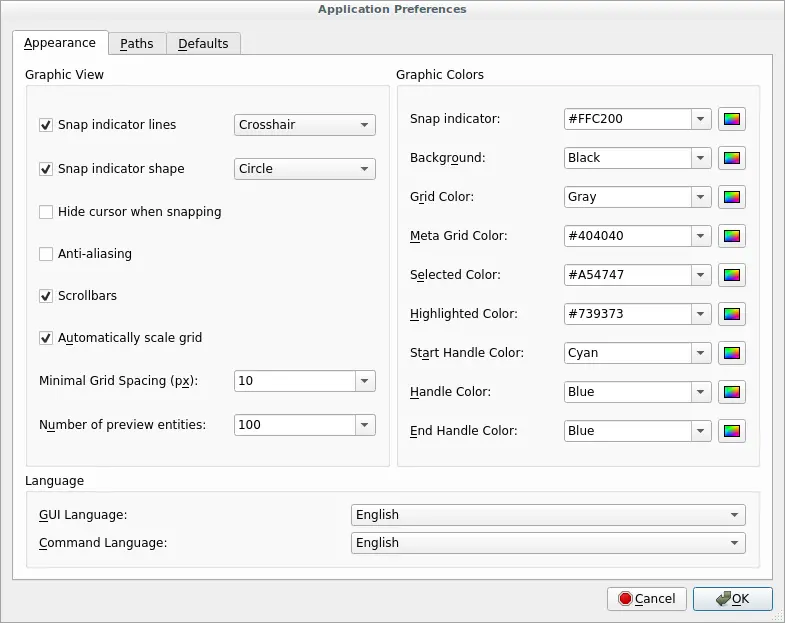Click the Handle Color picker swatch
Image resolution: width=785 pixels, height=623 pixels.
(x=732, y=392)
